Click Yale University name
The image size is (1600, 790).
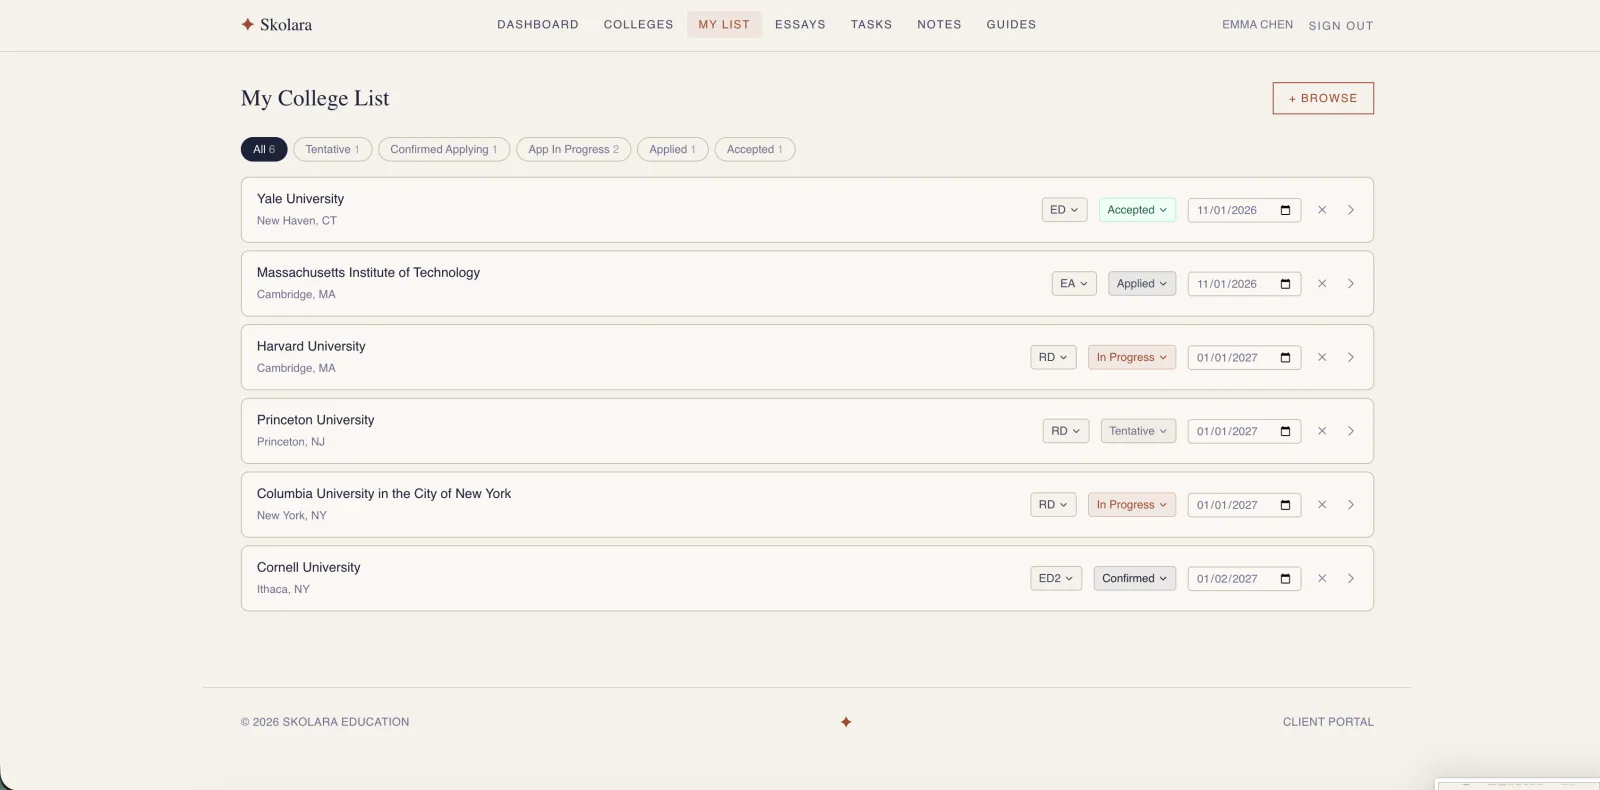(x=300, y=199)
